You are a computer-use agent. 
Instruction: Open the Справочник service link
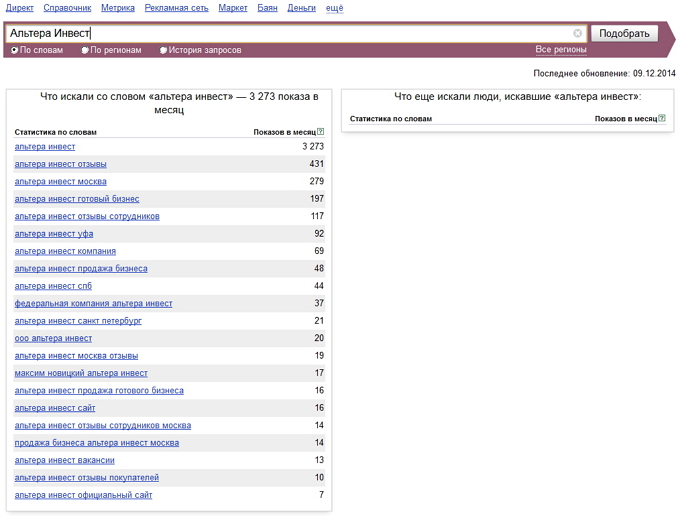[67, 8]
